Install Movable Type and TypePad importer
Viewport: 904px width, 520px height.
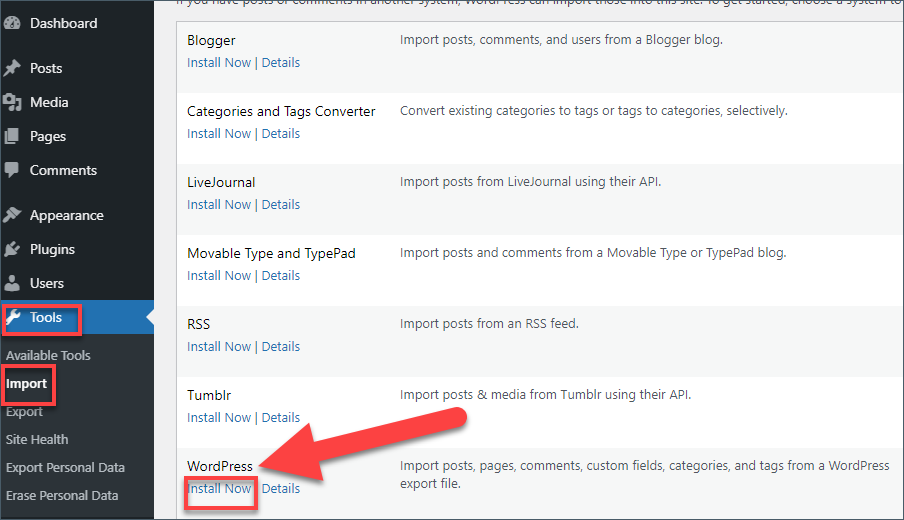point(219,276)
